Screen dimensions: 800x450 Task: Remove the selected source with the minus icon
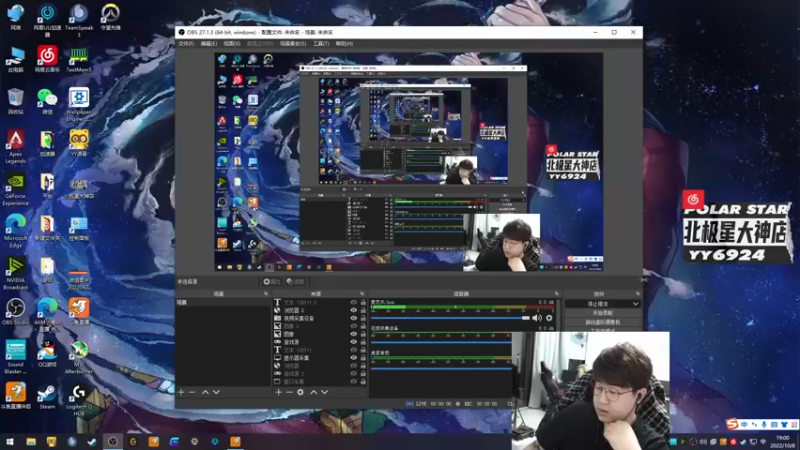(x=289, y=392)
